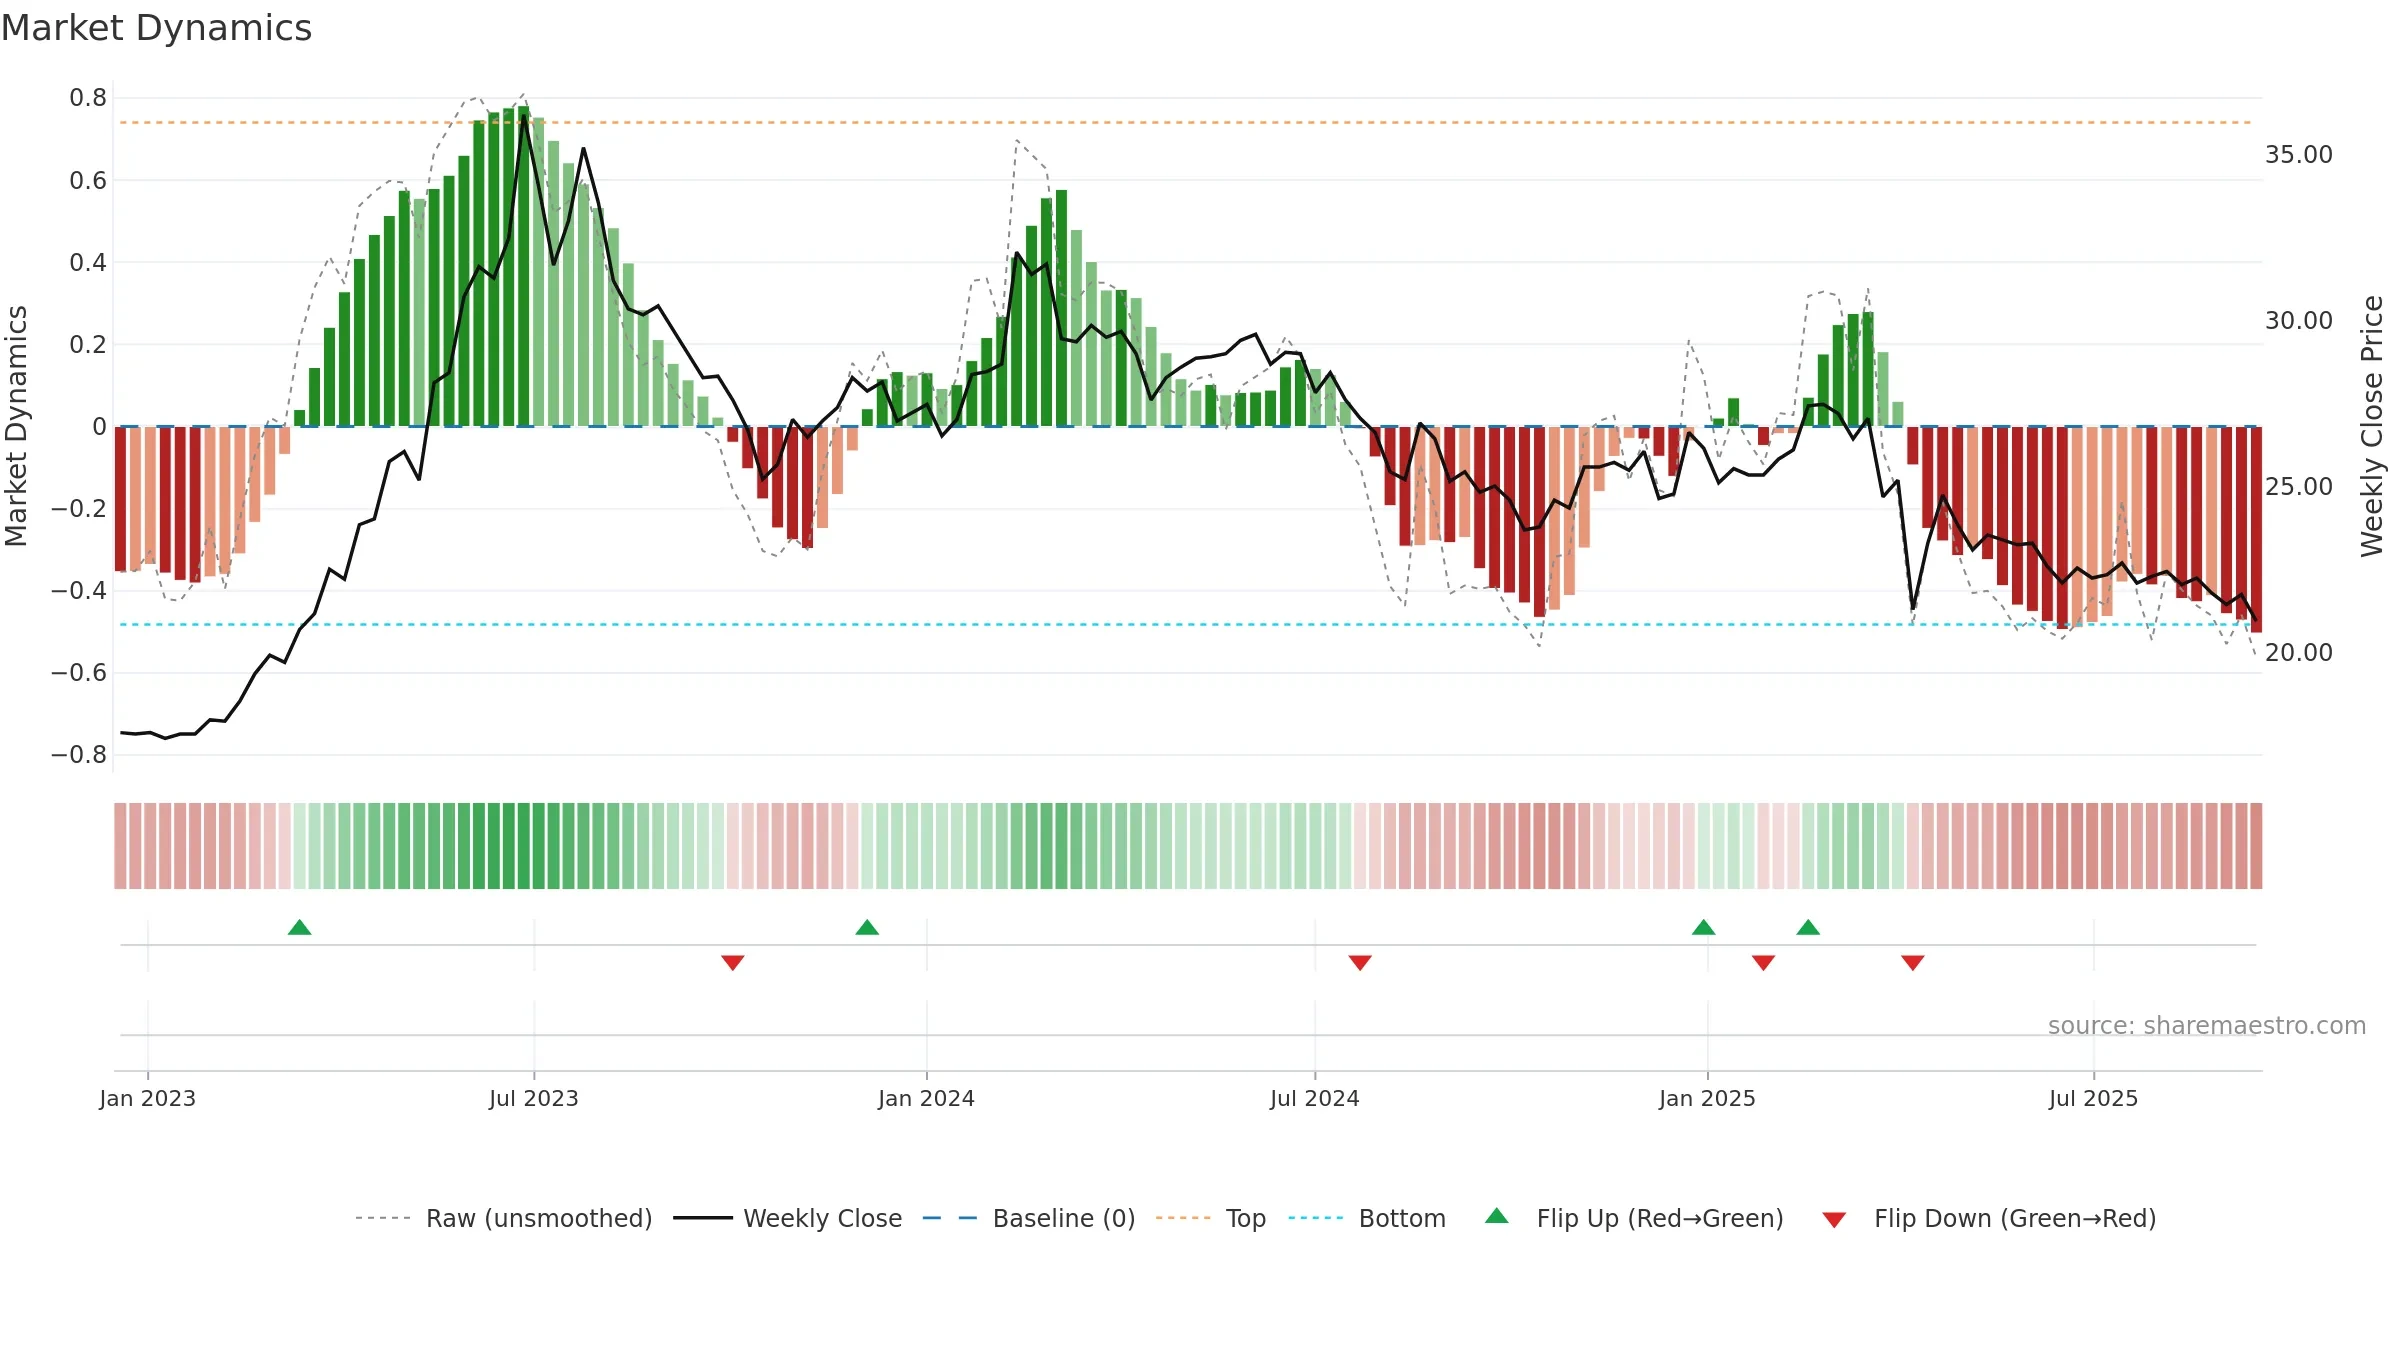
Task: Toggle the Raw (unsmoothed) legend entry
Action: coord(504,1218)
